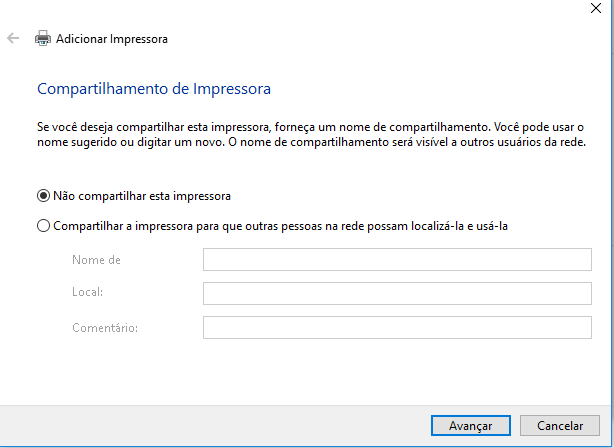Click the gray footer bar left of Avançar
The width and height of the screenshot is (614, 448).
[x=200, y=425]
